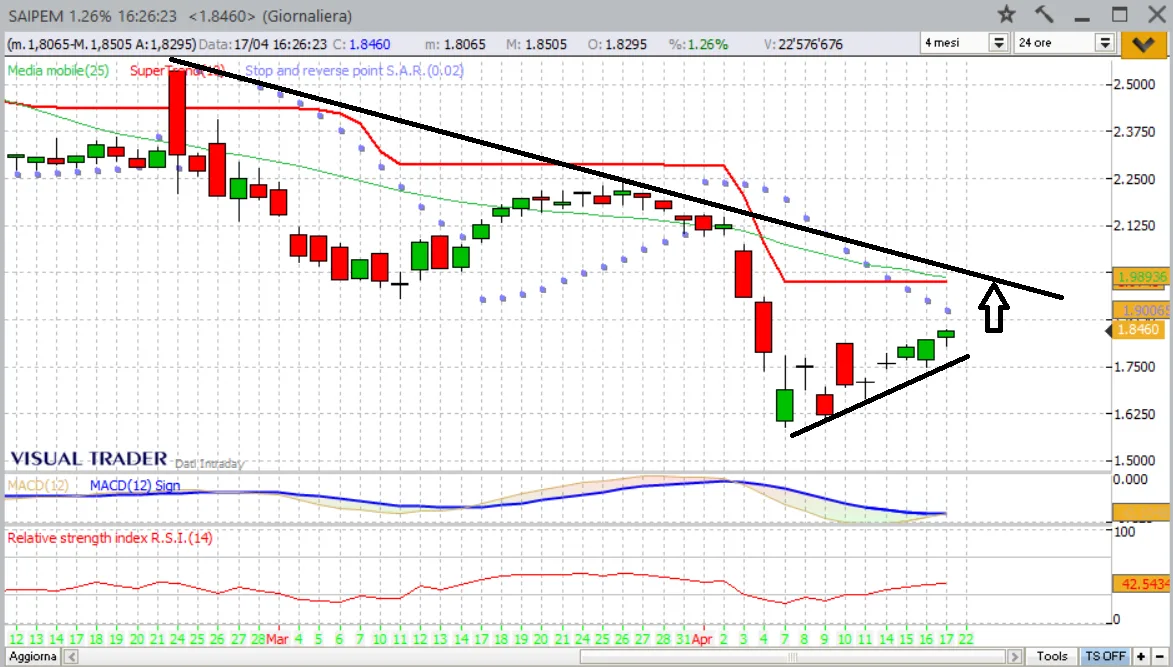Open the hammer settings tool
Screen dimensions: 1173x667
coord(1044,14)
